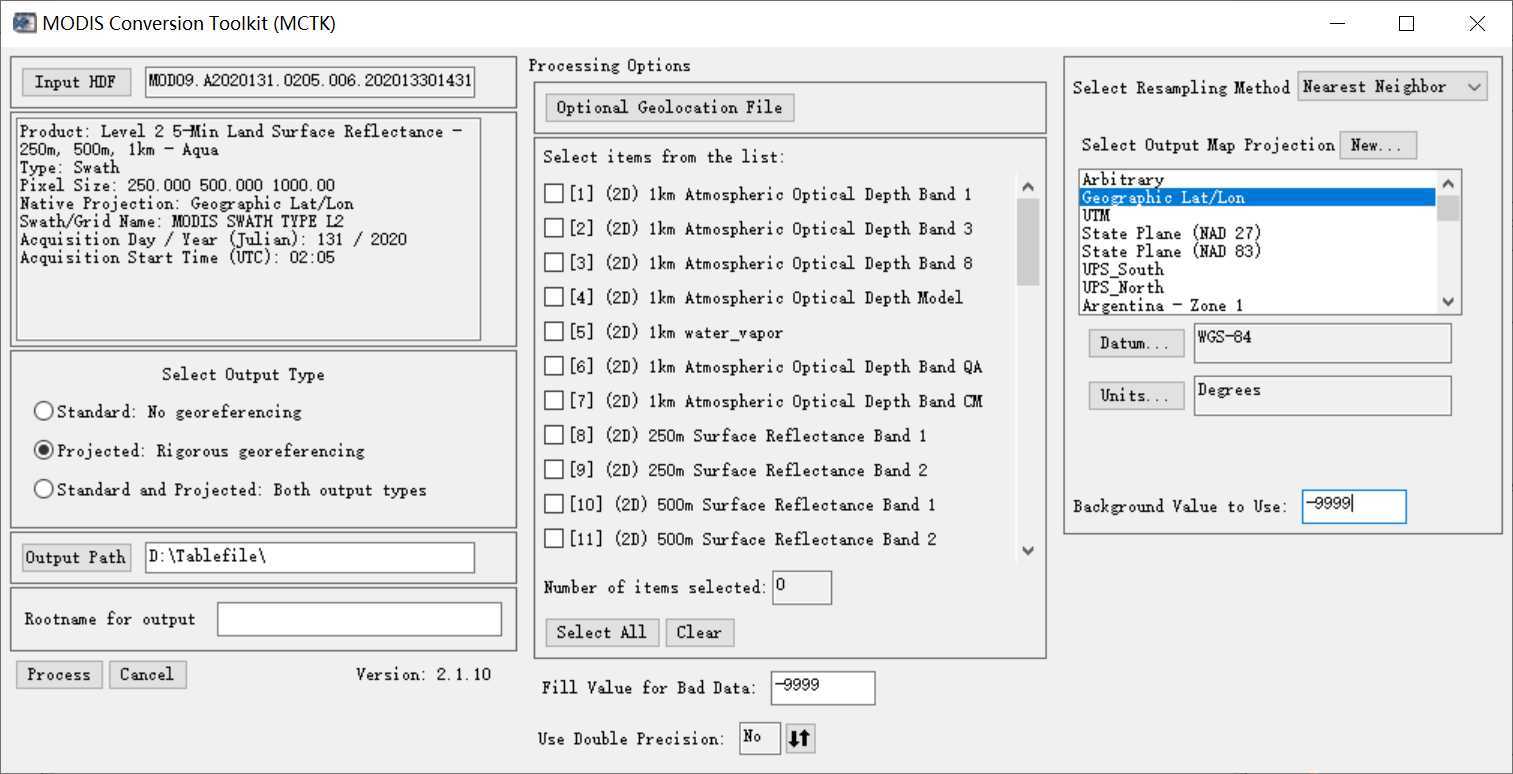Image resolution: width=1513 pixels, height=774 pixels.
Task: Check item [1] Atmospheric Optical Depth Band 1
Action: (554, 194)
